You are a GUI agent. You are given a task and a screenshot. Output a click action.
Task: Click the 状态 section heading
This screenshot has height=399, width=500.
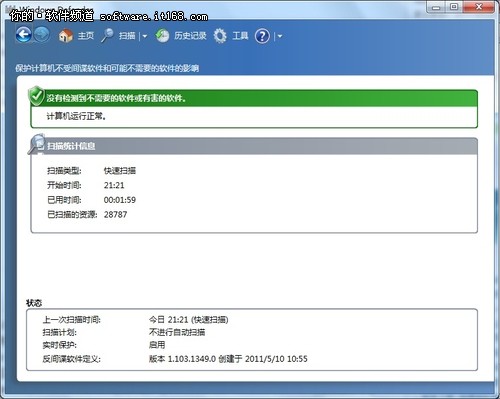(34, 303)
